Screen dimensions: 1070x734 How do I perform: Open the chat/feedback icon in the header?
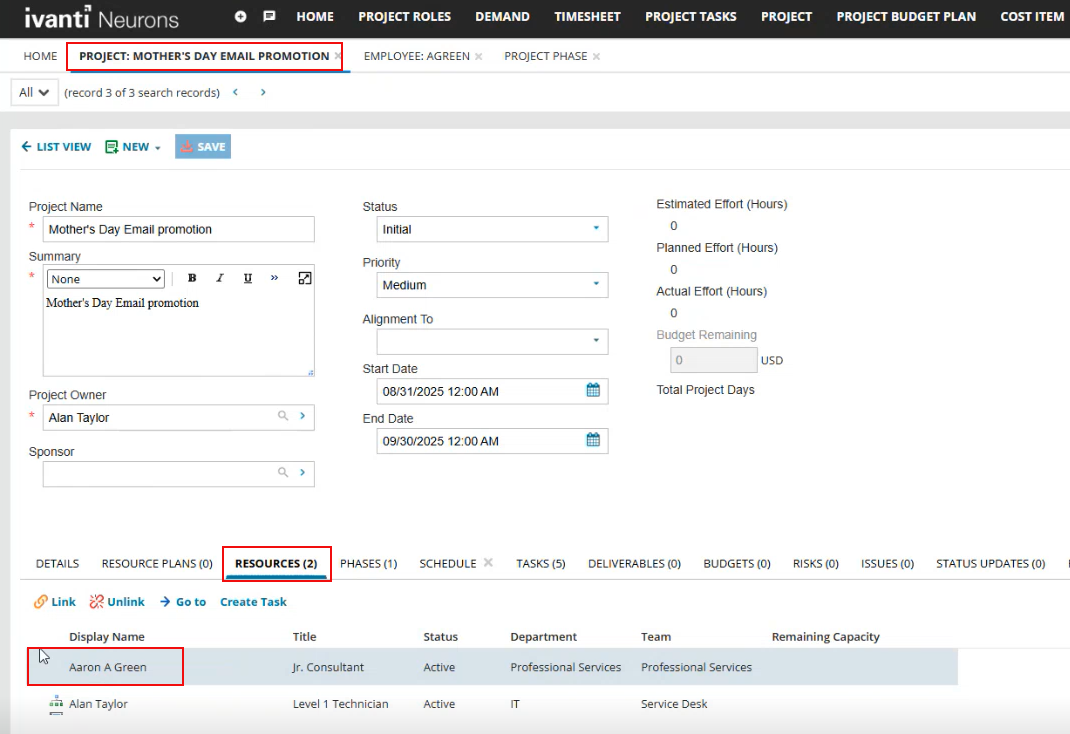(267, 16)
